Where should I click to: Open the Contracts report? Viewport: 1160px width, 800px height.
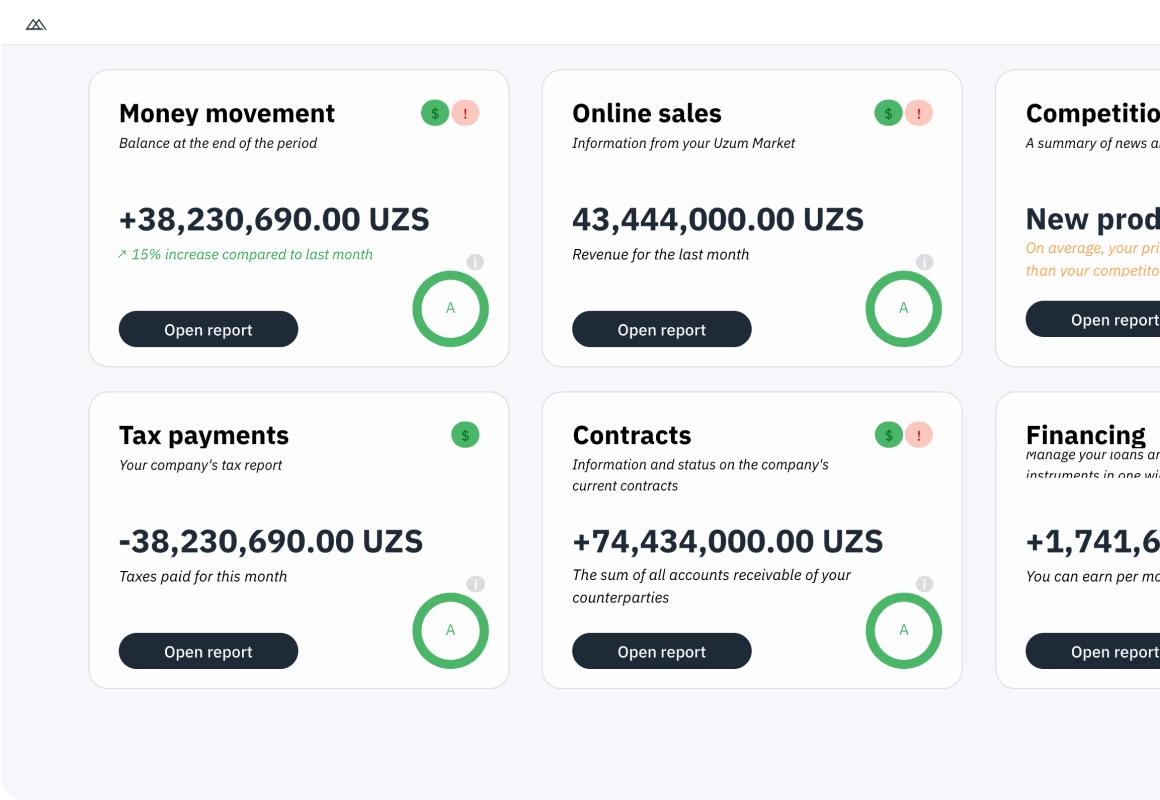coord(661,651)
